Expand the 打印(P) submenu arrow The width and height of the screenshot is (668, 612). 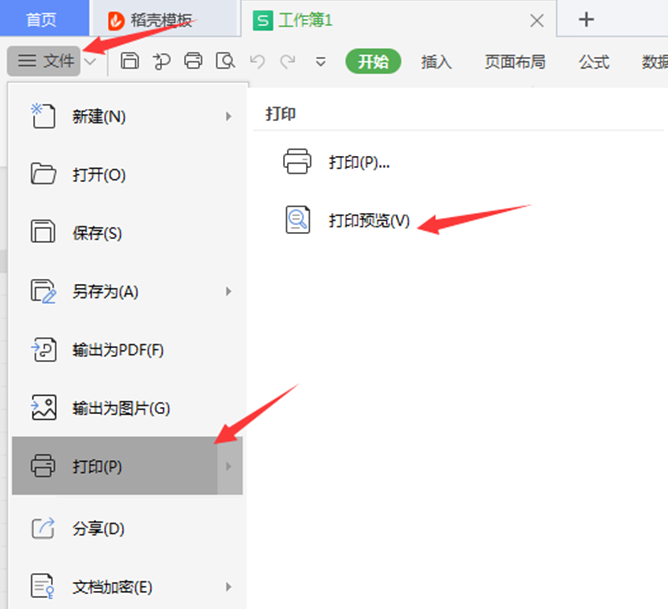(x=229, y=466)
